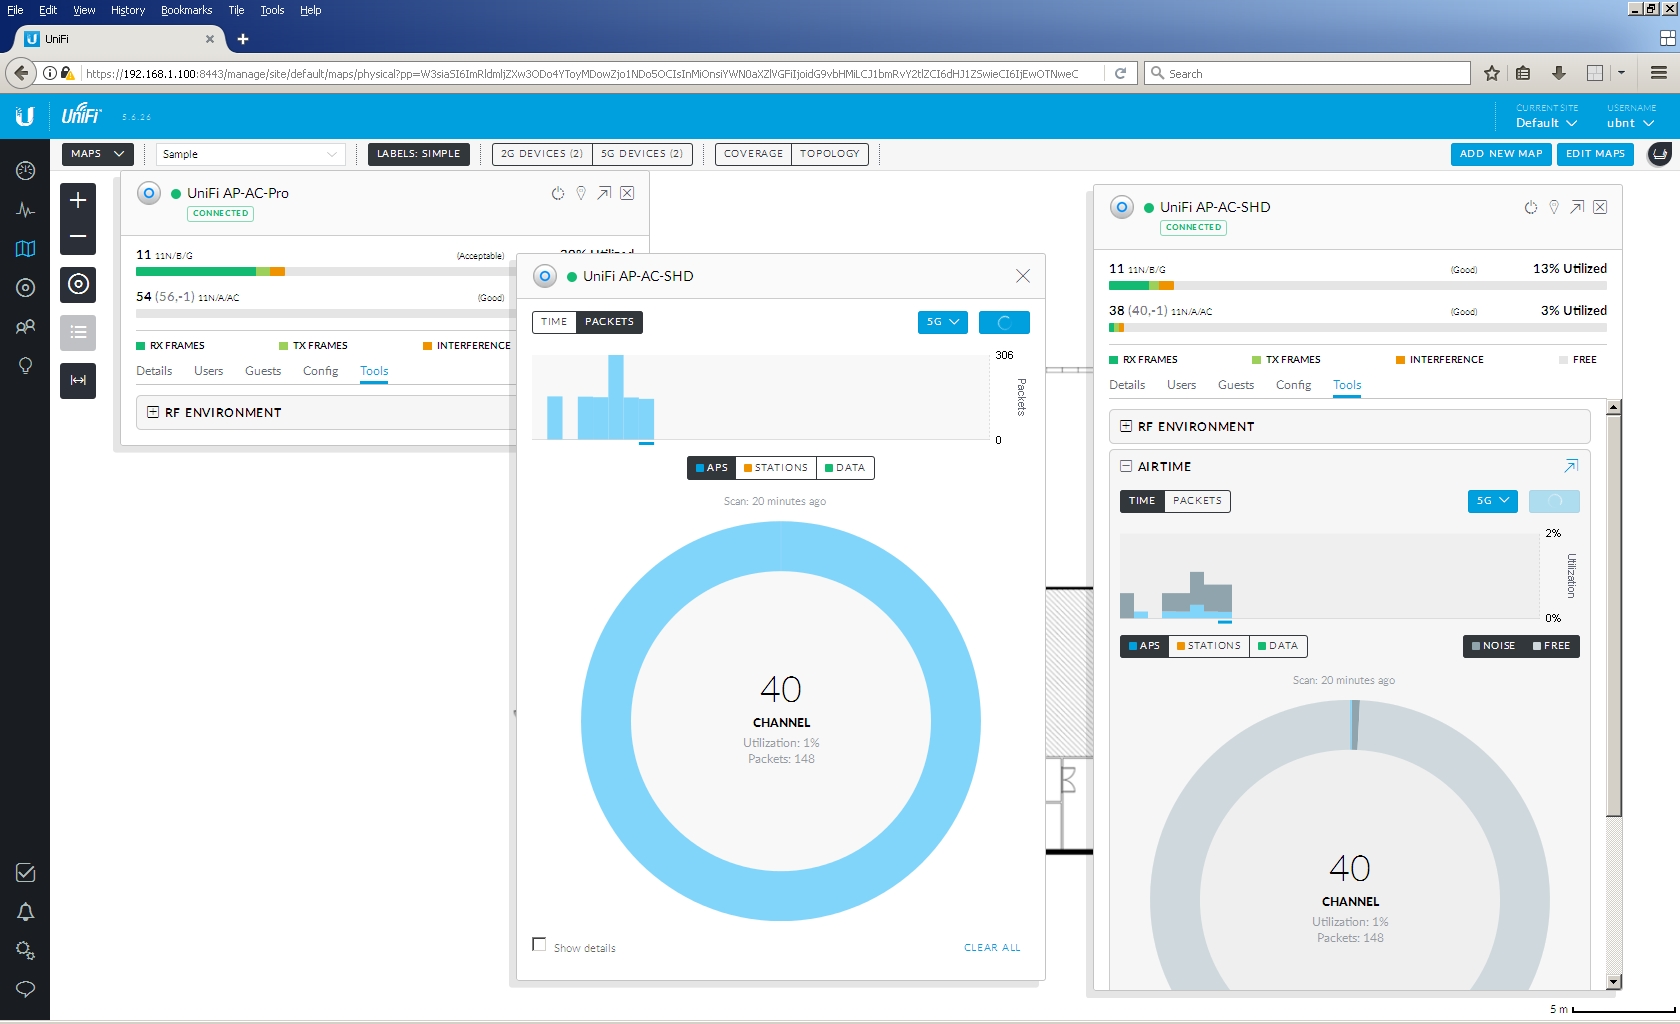
Task: Toggle NOISE legend in Airtime panel
Action: [x=1493, y=646]
